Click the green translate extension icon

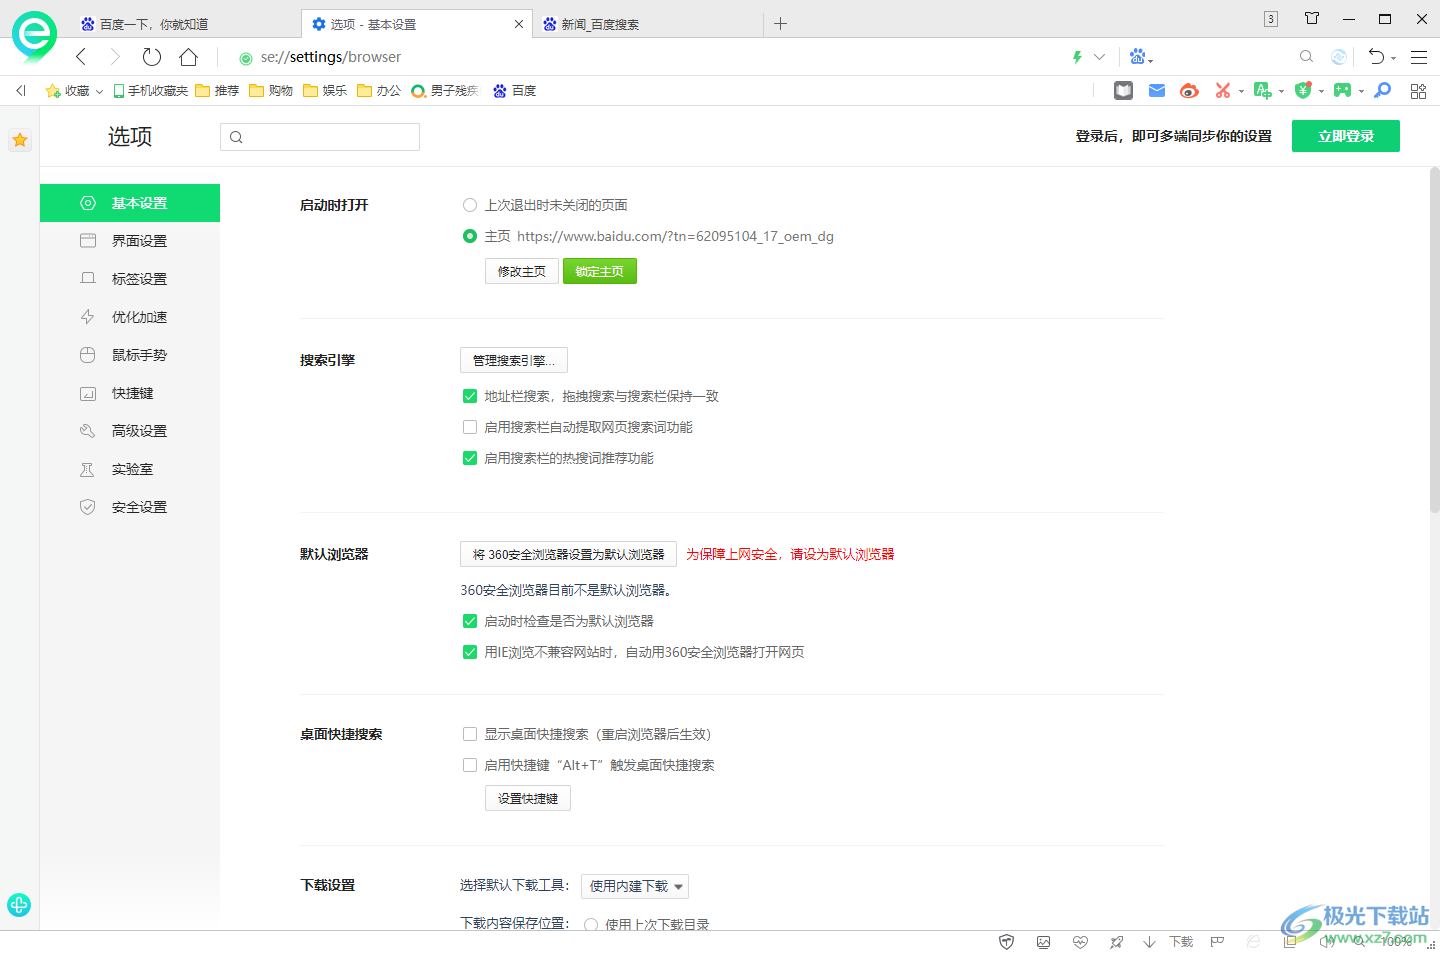click(x=1262, y=91)
